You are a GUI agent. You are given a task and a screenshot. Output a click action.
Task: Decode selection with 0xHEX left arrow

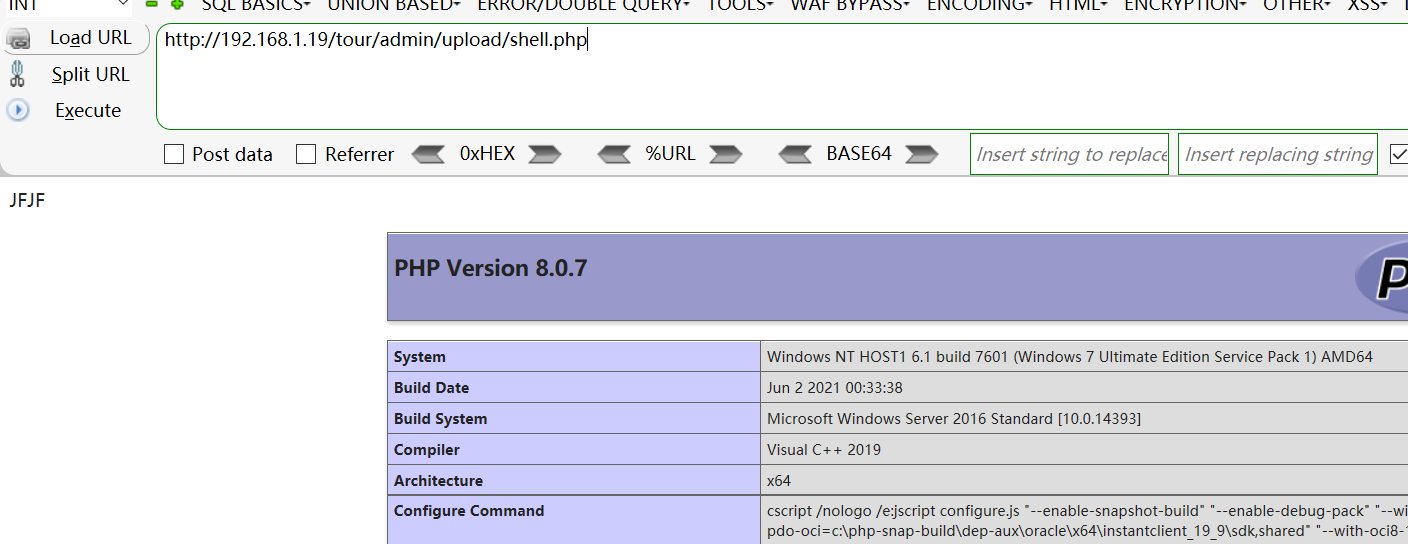click(x=428, y=154)
